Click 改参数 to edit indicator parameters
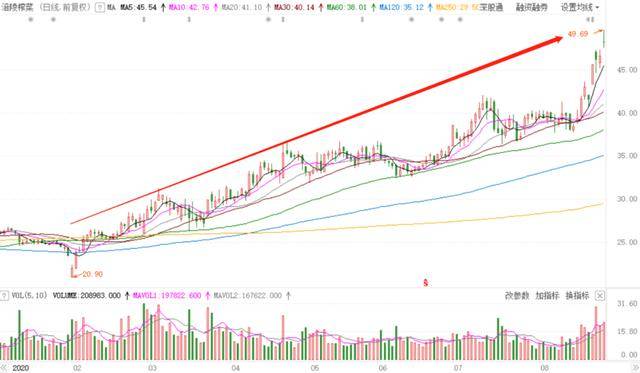Viewport: 640px width, 373px height. (517, 295)
